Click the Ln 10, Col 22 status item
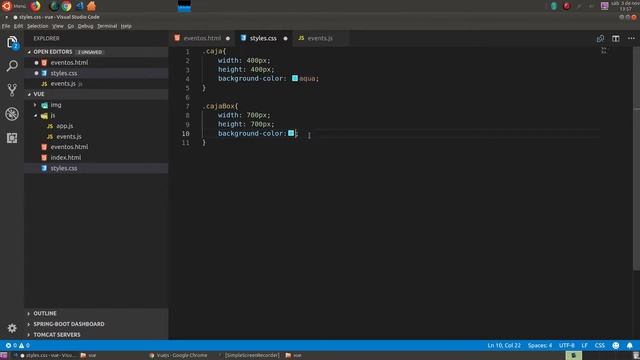Image resolution: width=640 pixels, height=360 pixels. (x=504, y=345)
